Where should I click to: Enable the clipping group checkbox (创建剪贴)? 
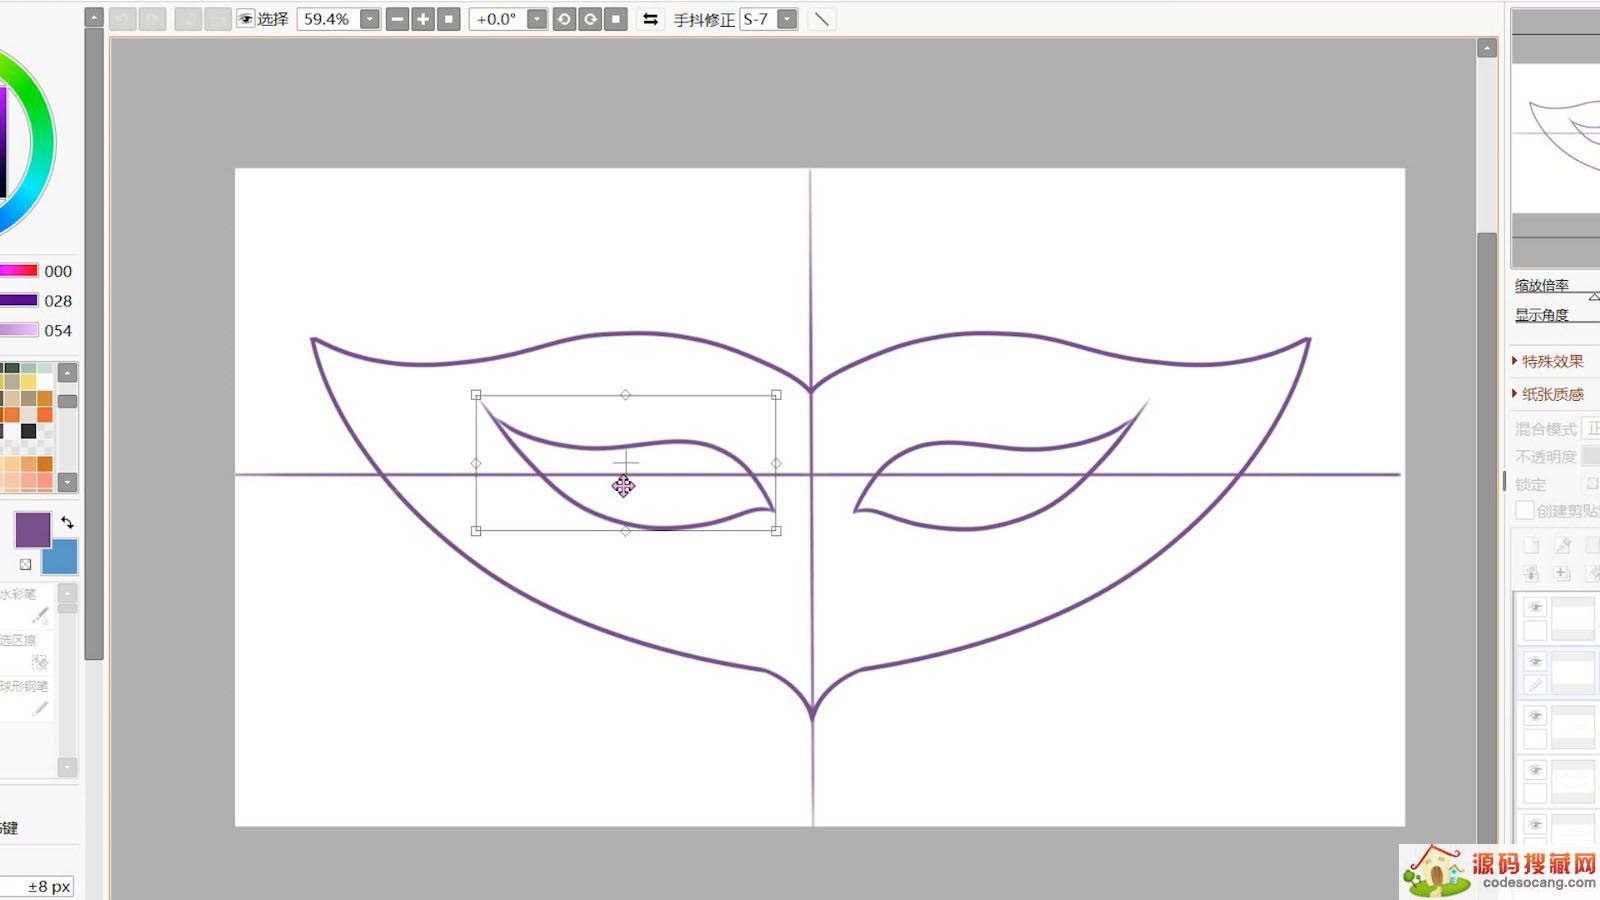(1525, 510)
